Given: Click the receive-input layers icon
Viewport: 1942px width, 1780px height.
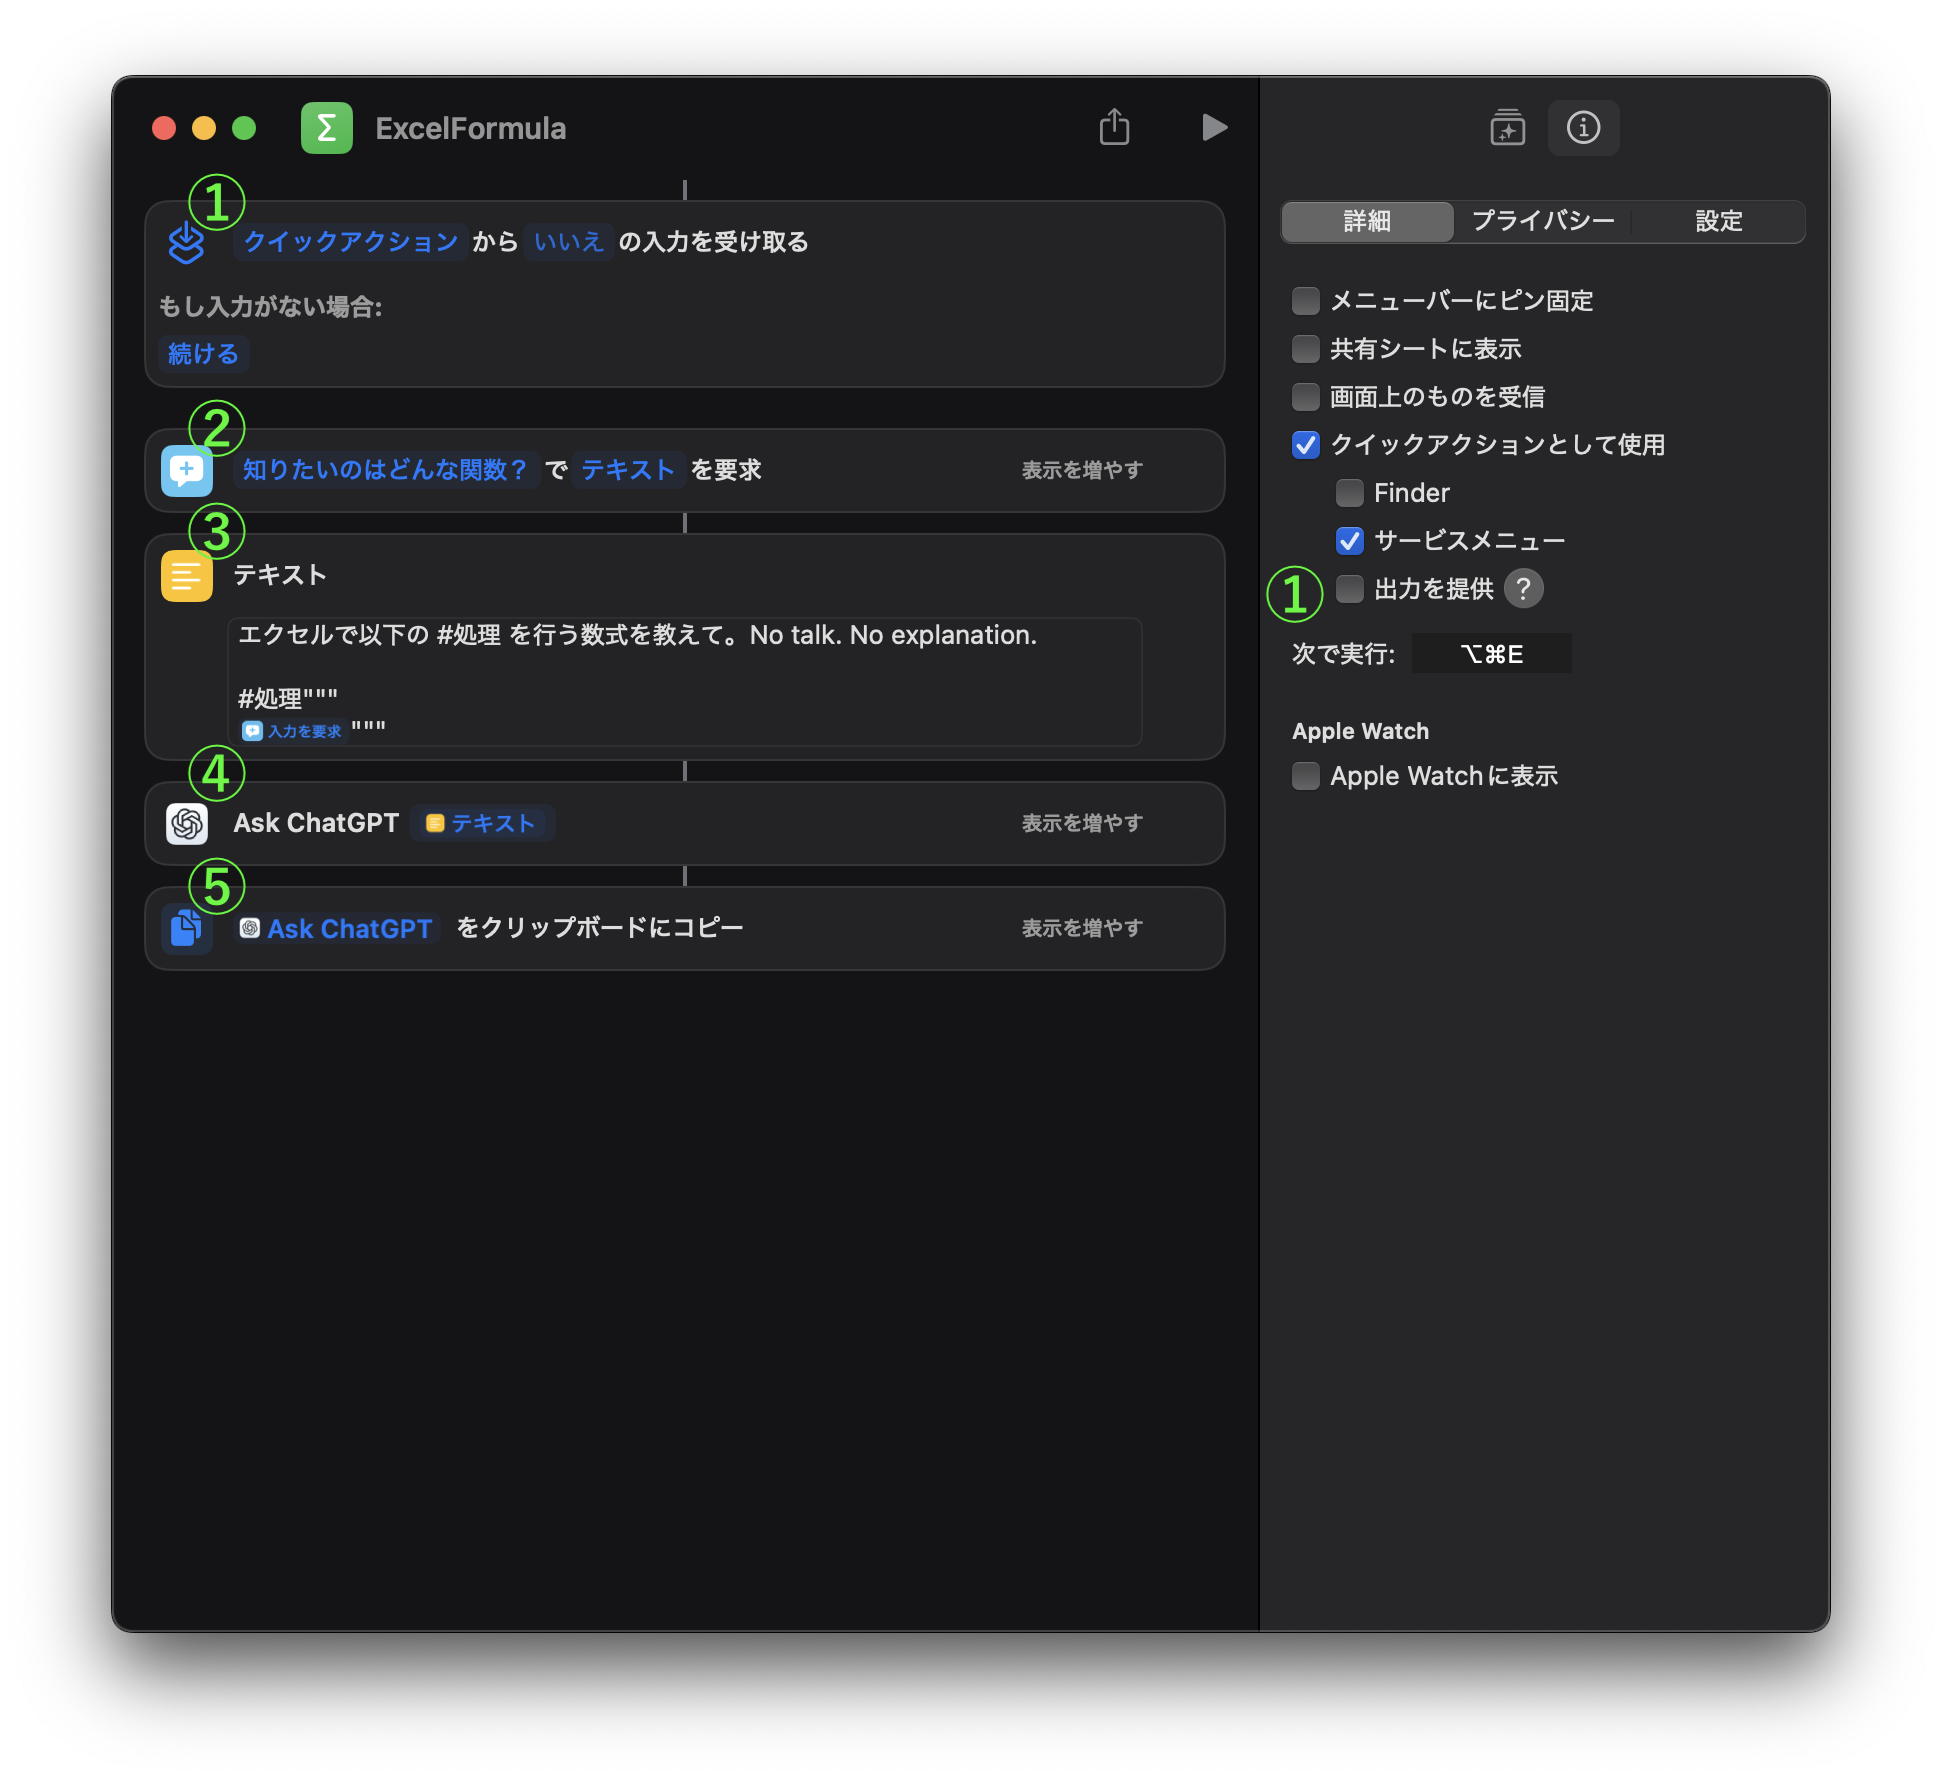Looking at the screenshot, I should click(186, 243).
